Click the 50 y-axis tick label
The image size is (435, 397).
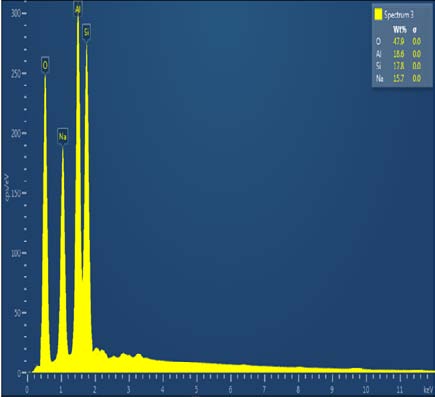coord(17,313)
